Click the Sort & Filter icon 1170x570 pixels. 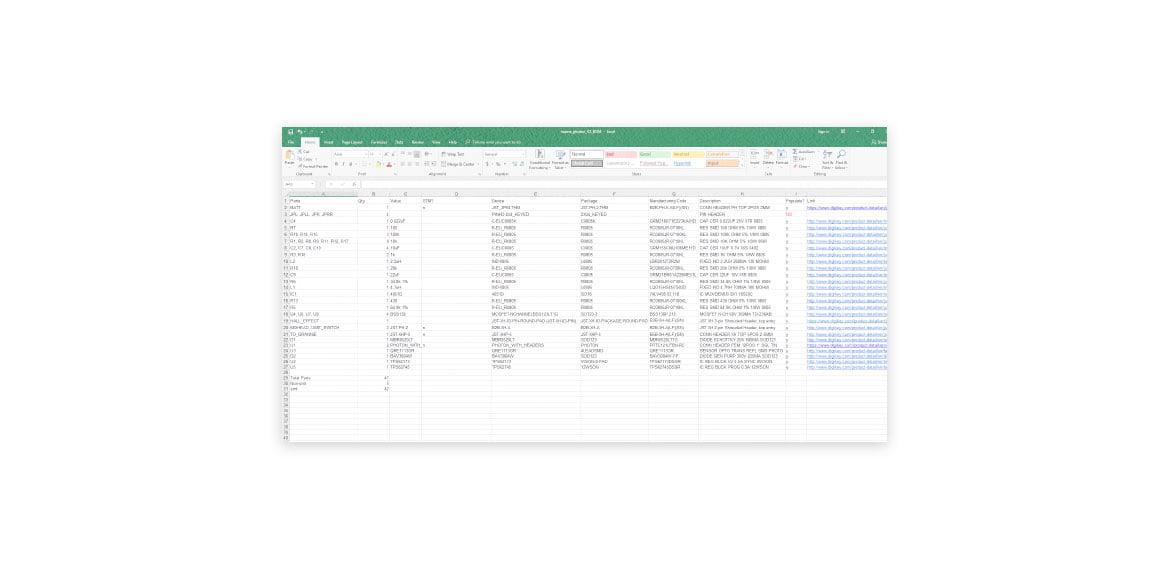click(x=827, y=156)
